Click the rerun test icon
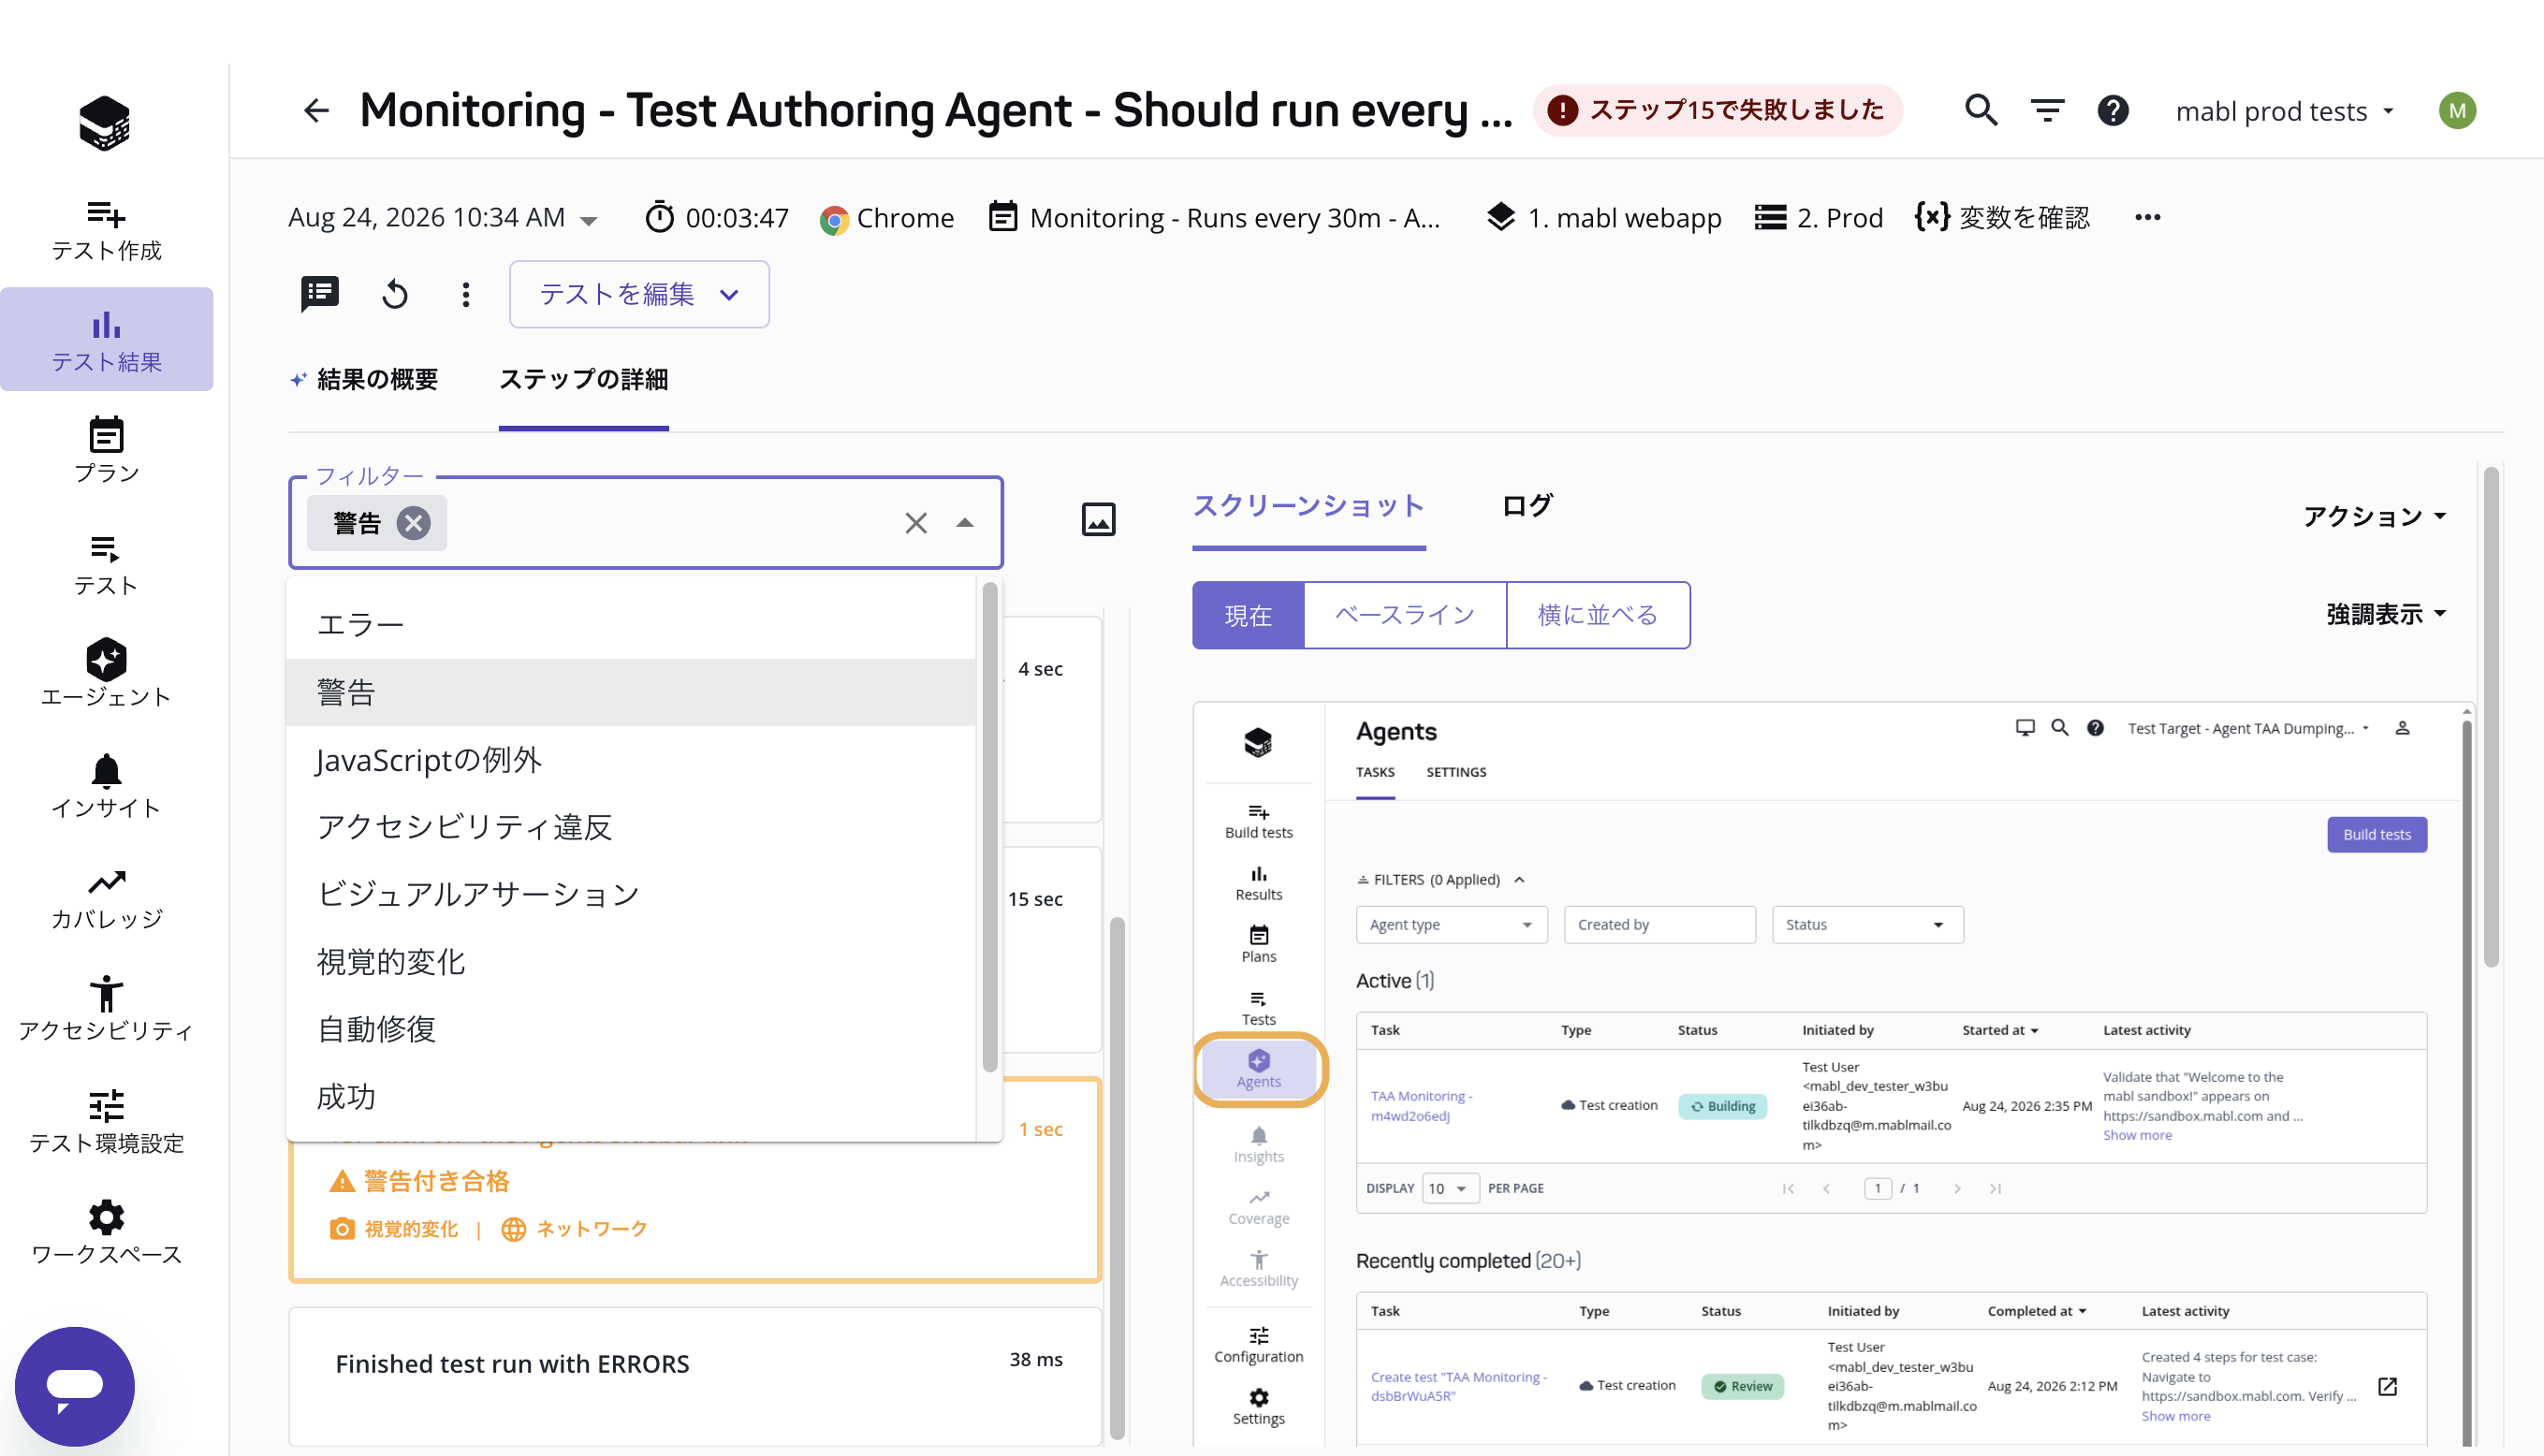 [395, 294]
